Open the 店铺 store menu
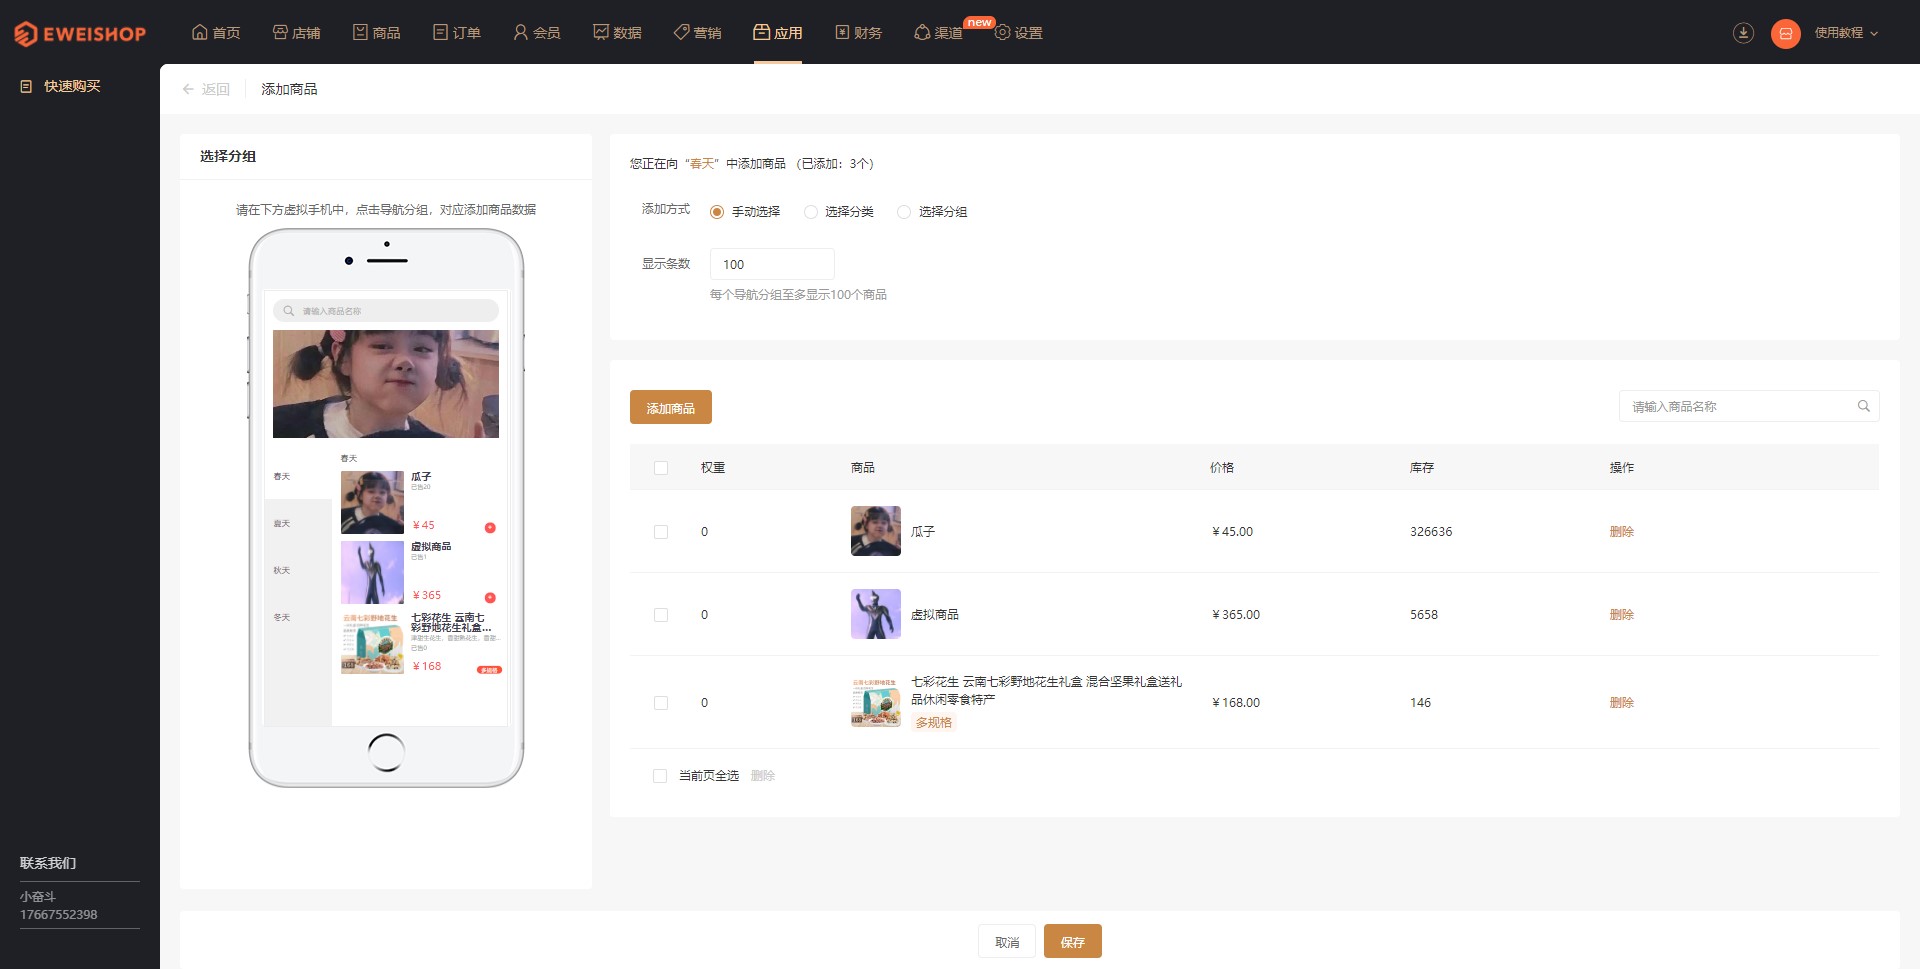Image resolution: width=1920 pixels, height=969 pixels. click(x=296, y=33)
